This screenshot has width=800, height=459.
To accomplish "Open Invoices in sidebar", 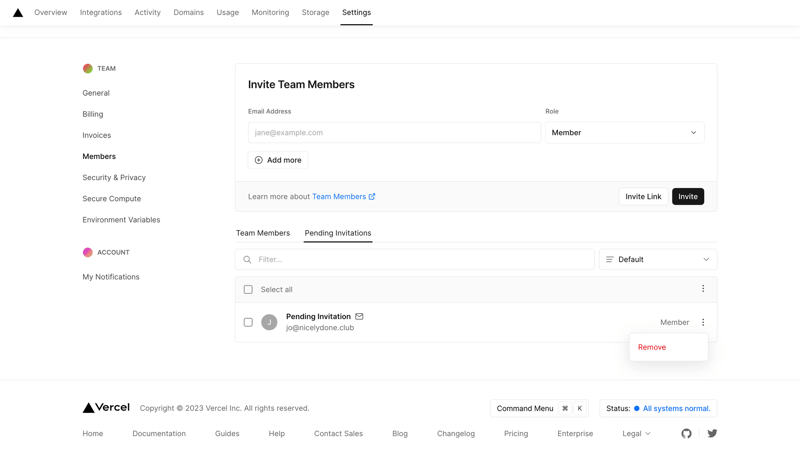I will 97,135.
